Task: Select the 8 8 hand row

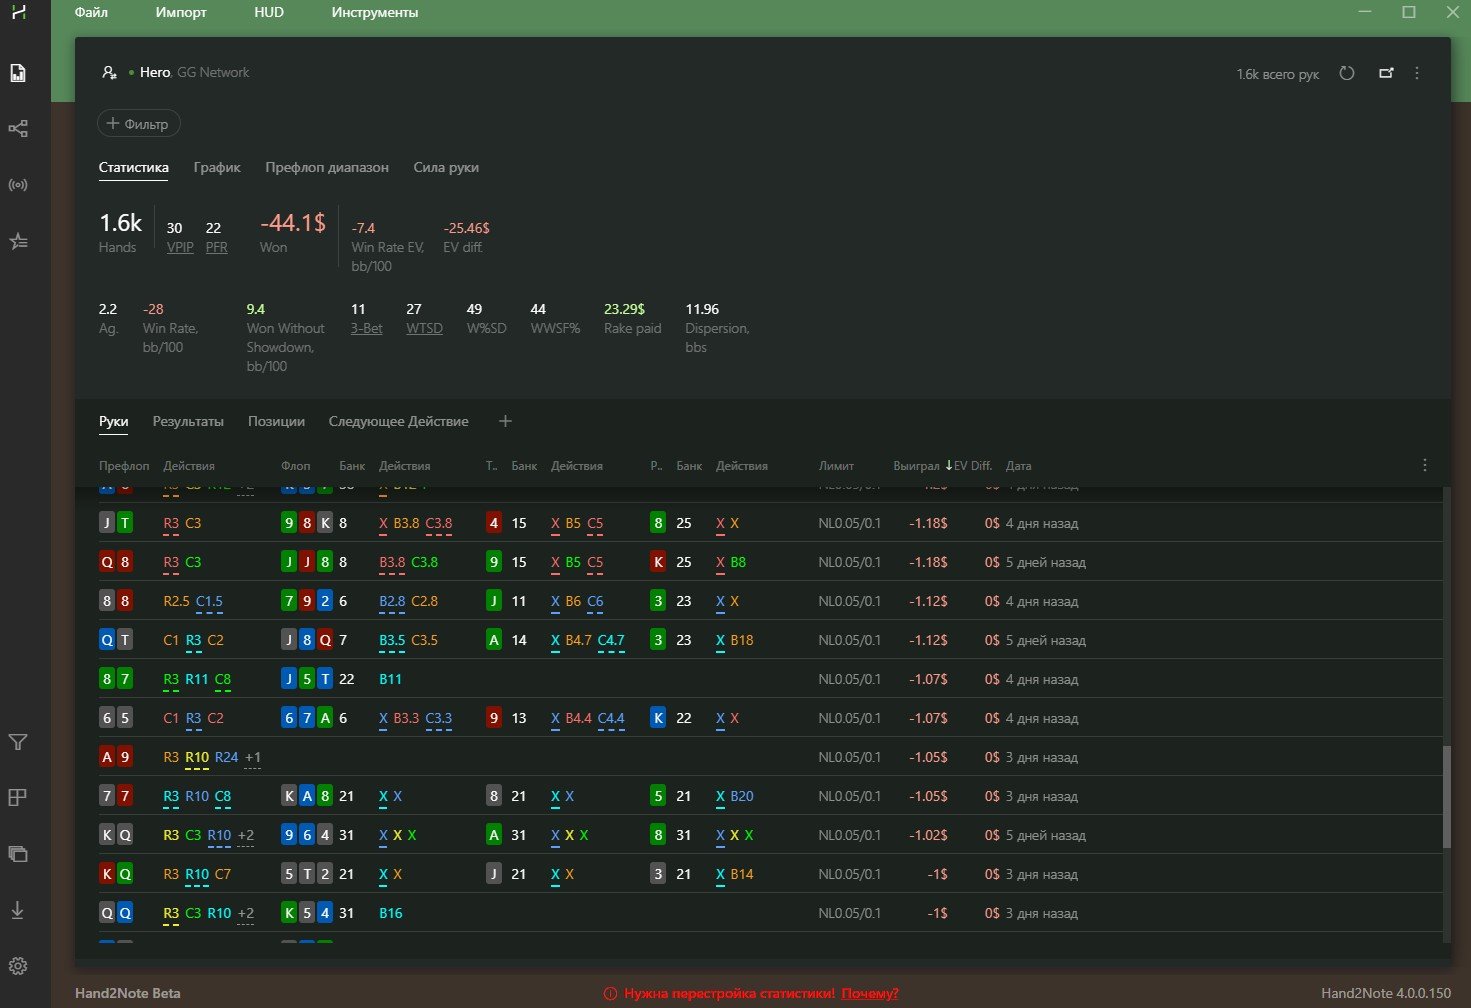Action: tap(770, 601)
